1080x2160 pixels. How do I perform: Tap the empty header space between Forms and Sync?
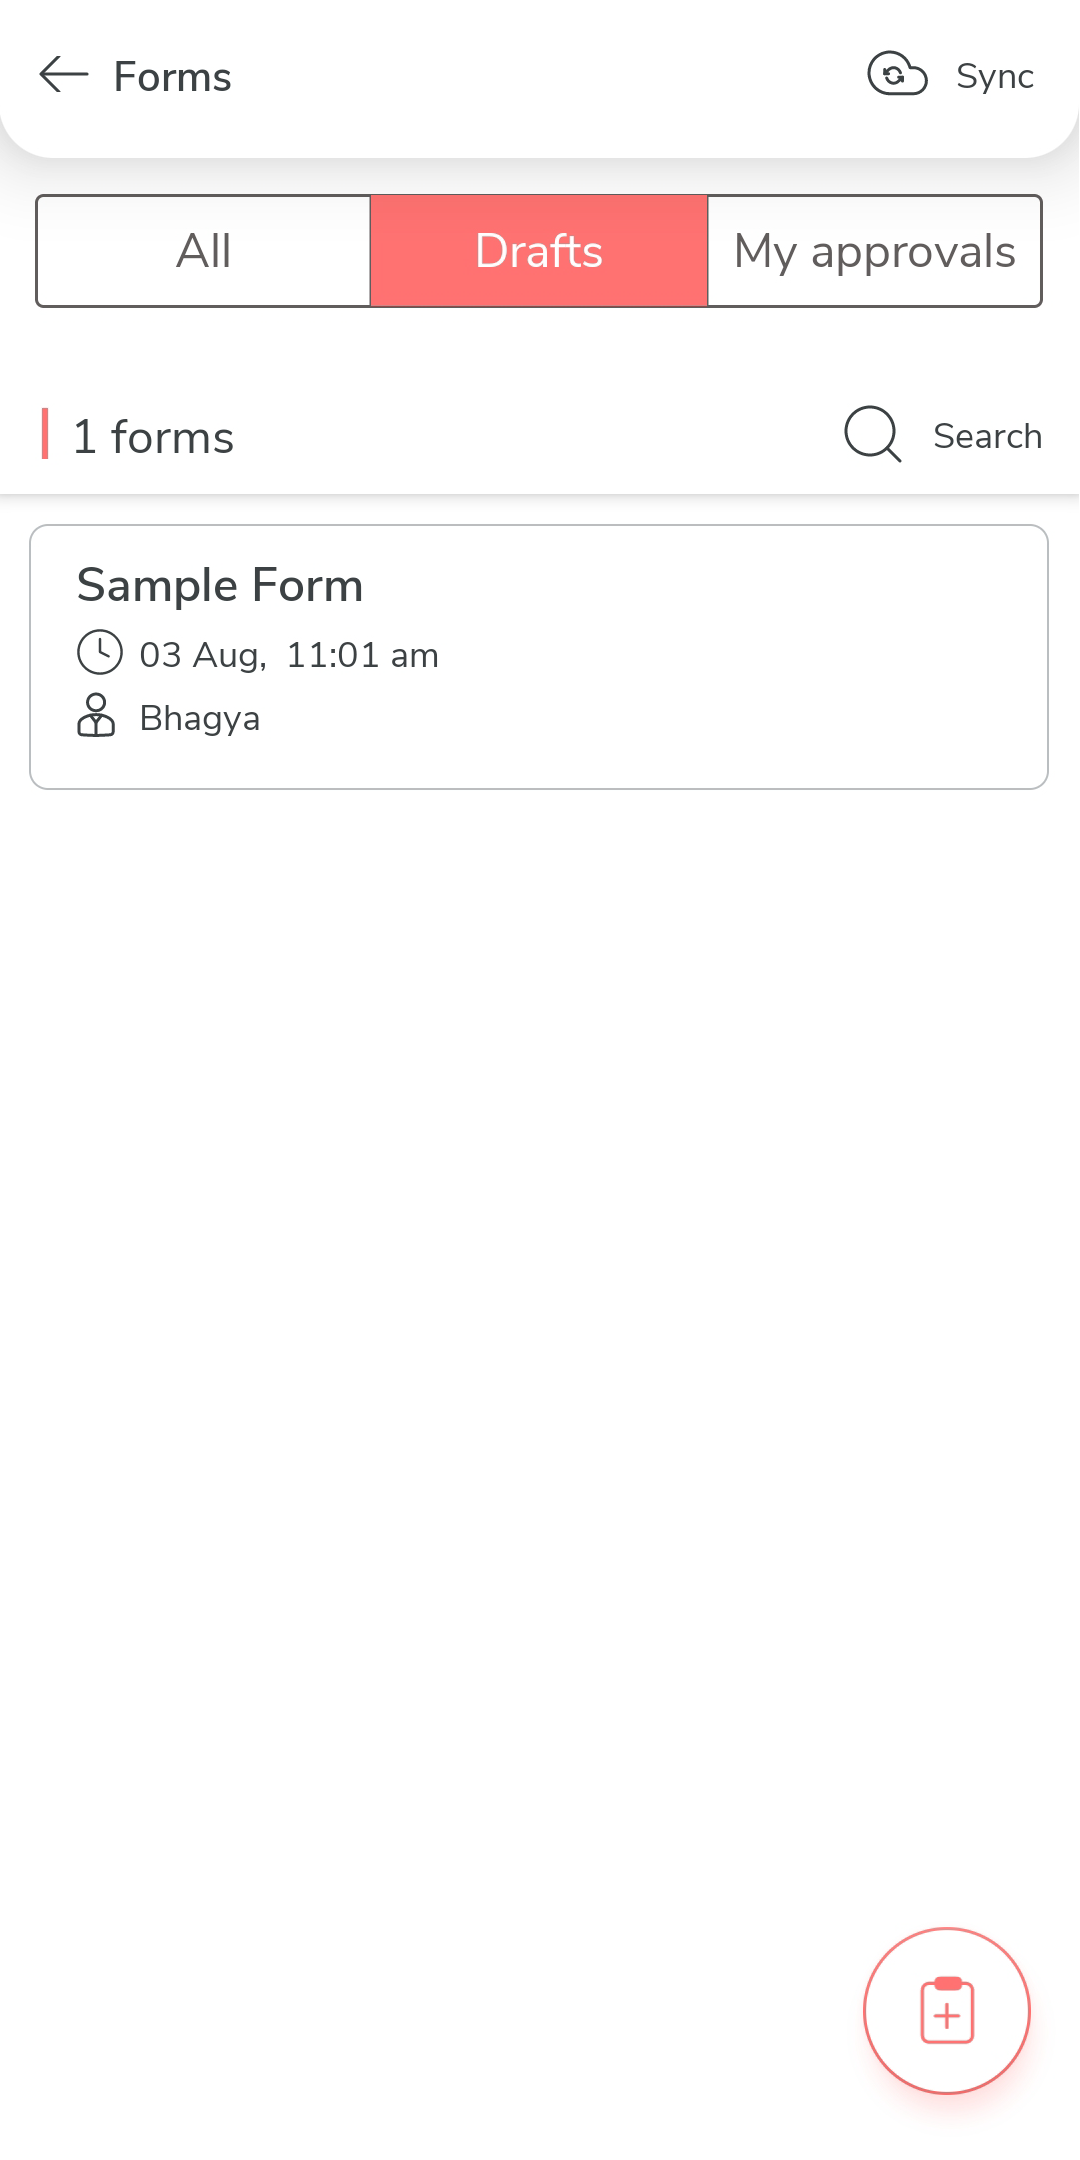[550, 77]
